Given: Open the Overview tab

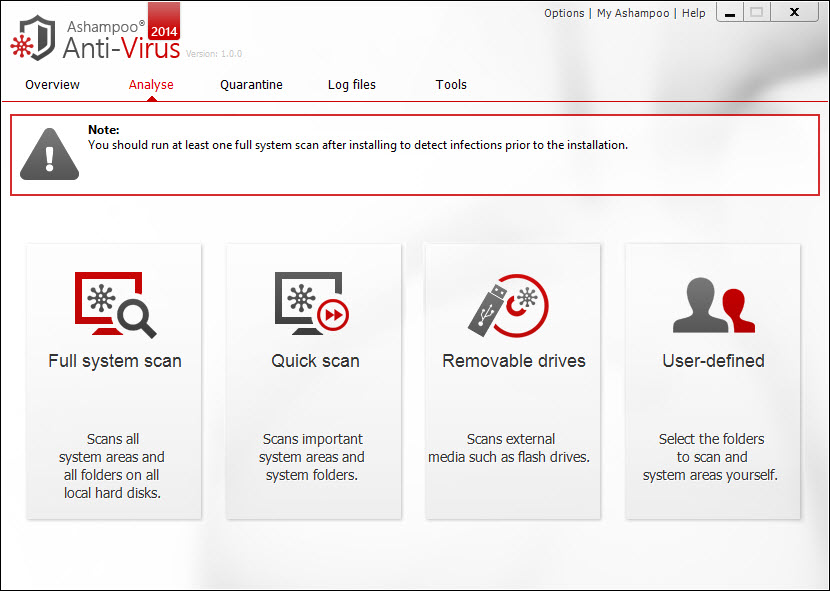Looking at the screenshot, I should click(52, 85).
